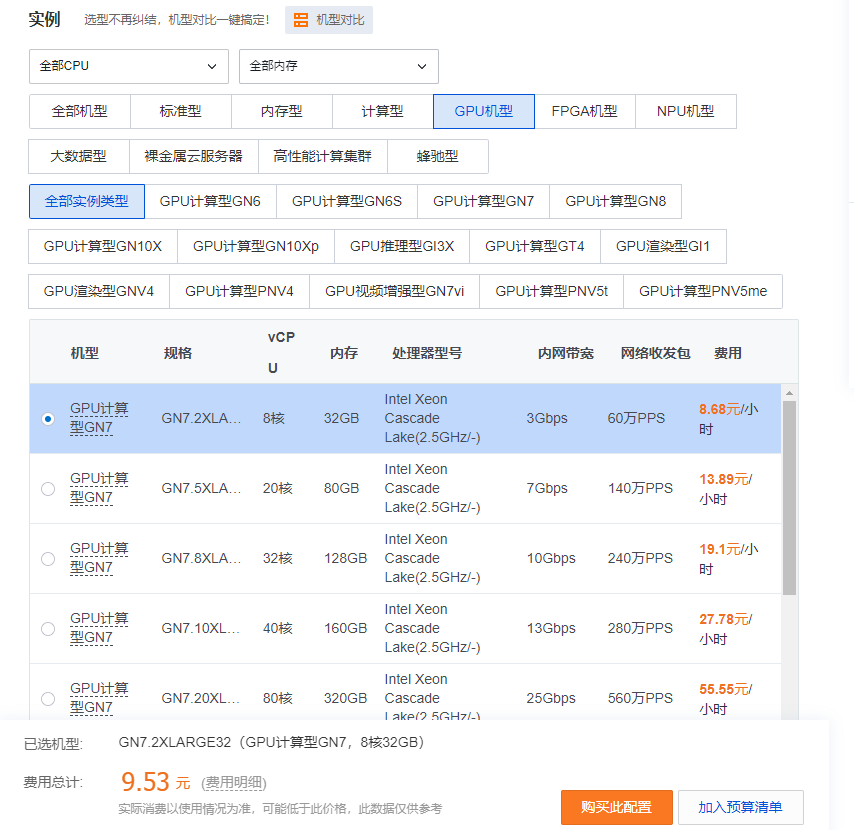This screenshot has width=854, height=830.
Task: Choose GPU计算型GN6S filter
Action: (347, 202)
